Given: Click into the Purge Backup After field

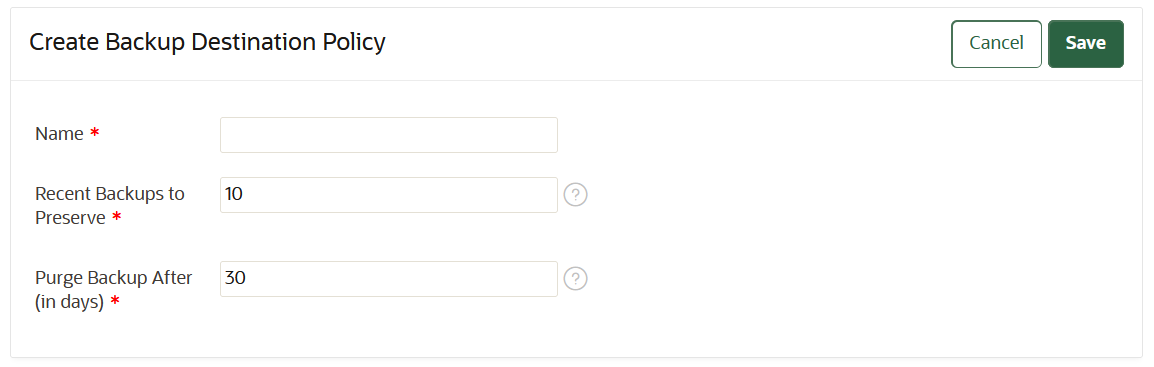Looking at the screenshot, I should (x=389, y=279).
